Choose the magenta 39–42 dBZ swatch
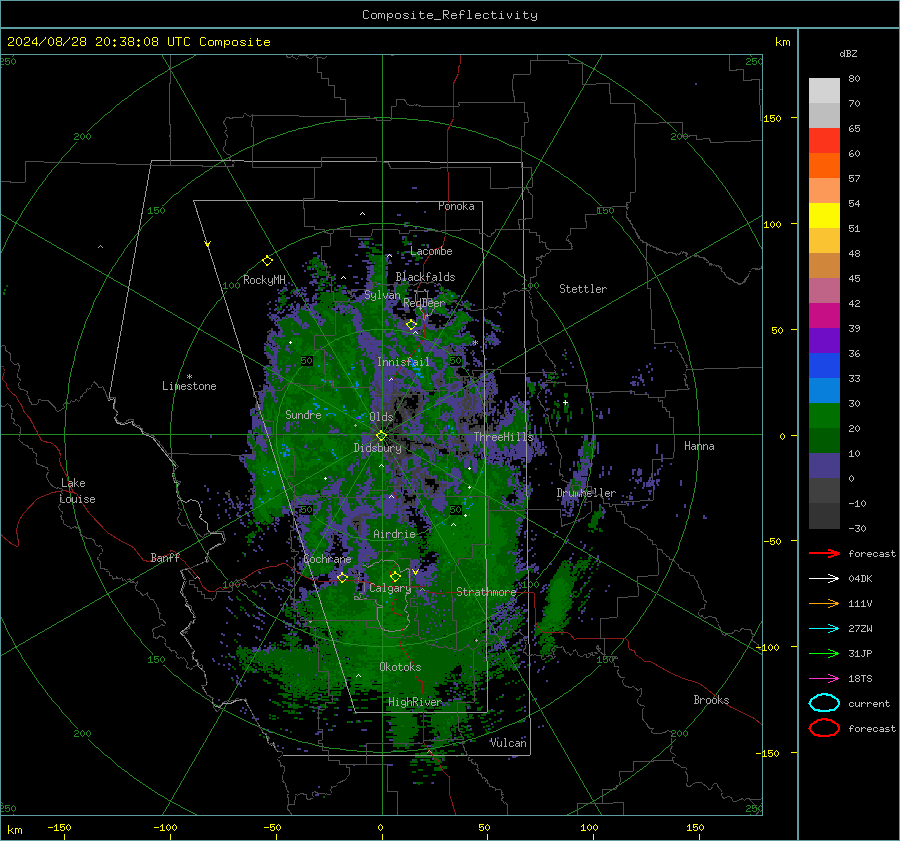 coord(824,316)
